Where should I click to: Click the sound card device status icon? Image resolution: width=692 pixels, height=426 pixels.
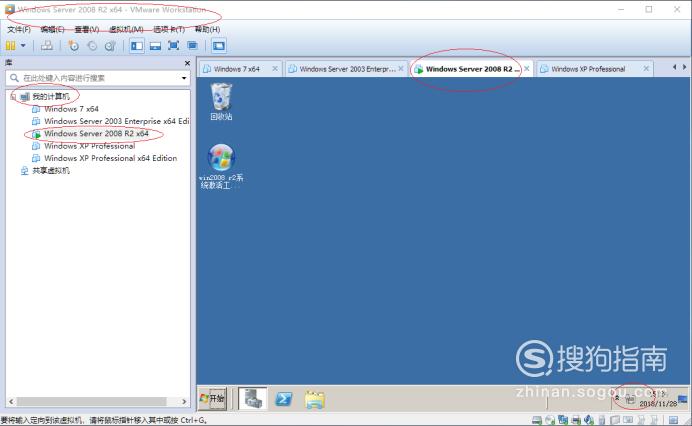589,420
